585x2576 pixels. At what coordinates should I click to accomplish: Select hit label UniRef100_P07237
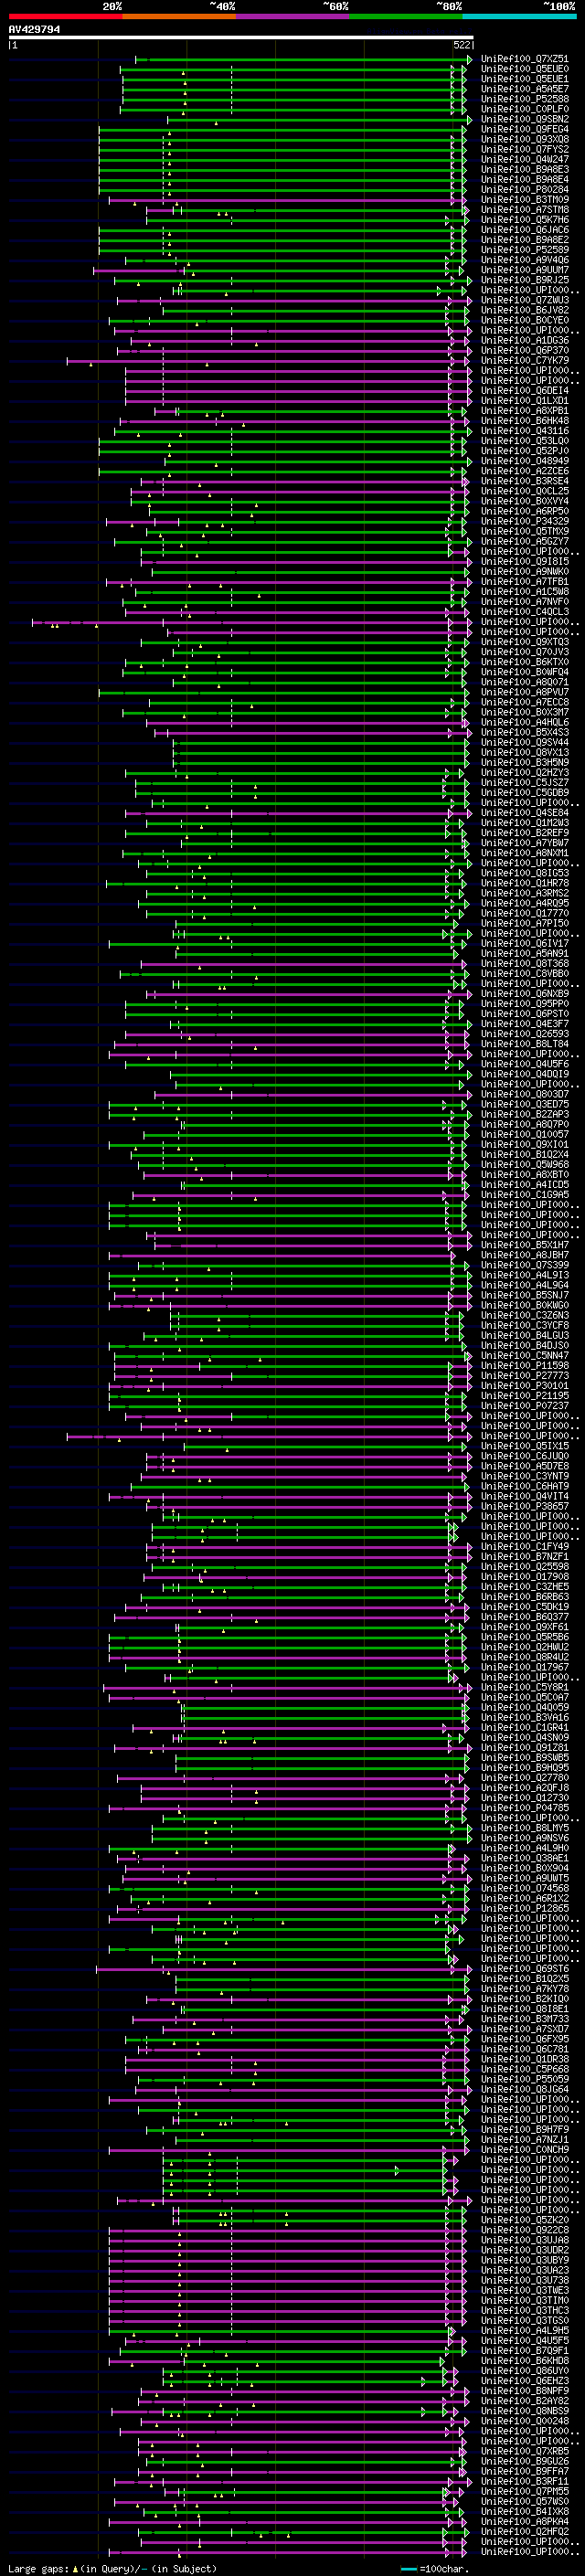click(525, 1406)
